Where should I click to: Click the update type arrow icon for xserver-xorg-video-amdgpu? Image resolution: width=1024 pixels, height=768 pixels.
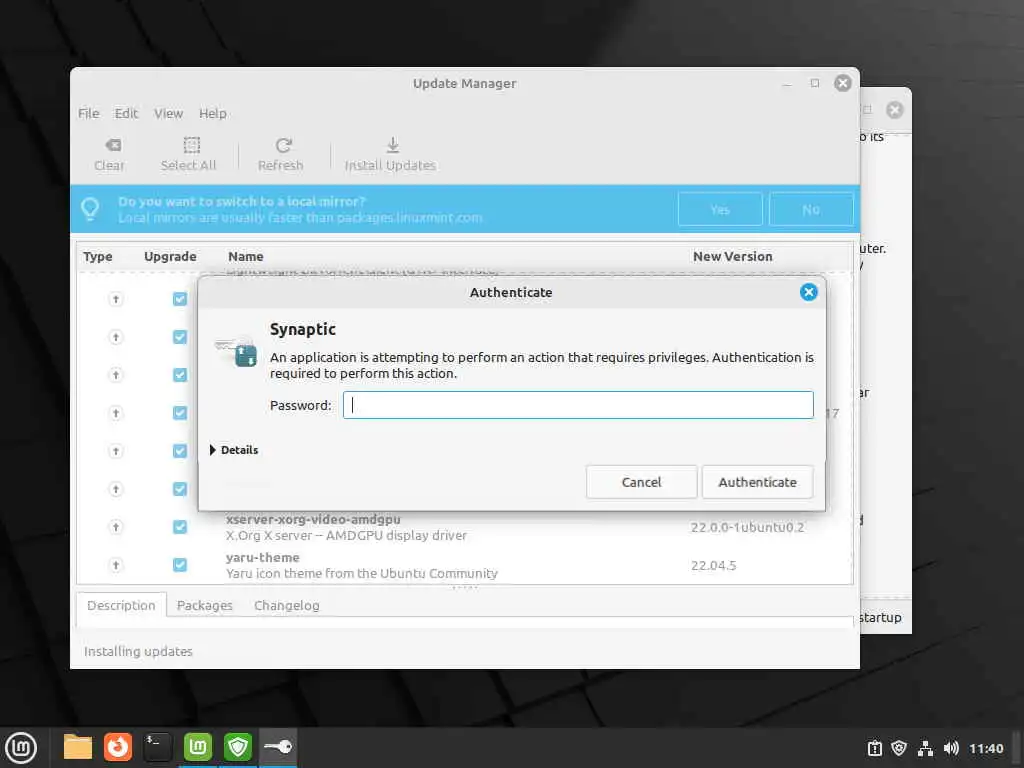[x=116, y=527]
